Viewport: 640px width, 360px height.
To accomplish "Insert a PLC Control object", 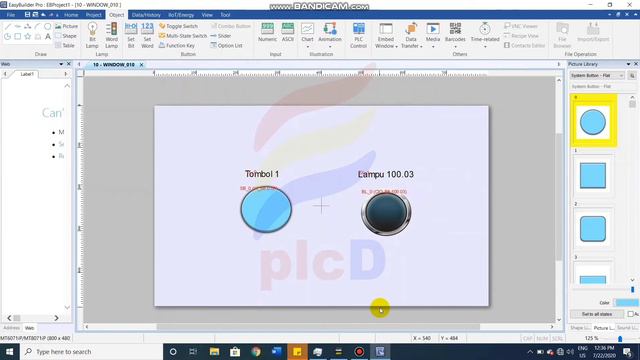I will [x=358, y=35].
